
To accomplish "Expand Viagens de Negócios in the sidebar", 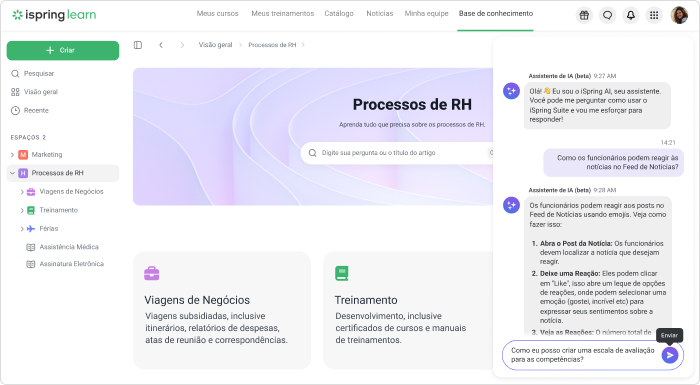I will [x=22, y=192].
